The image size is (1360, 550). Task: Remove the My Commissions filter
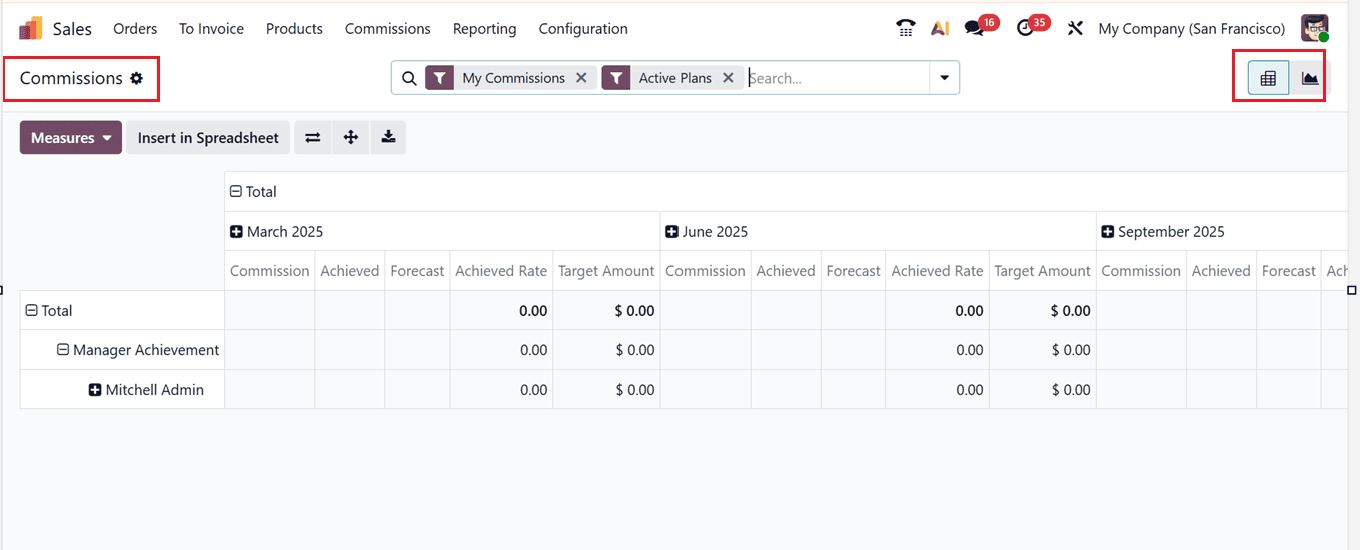pyautogui.click(x=581, y=78)
